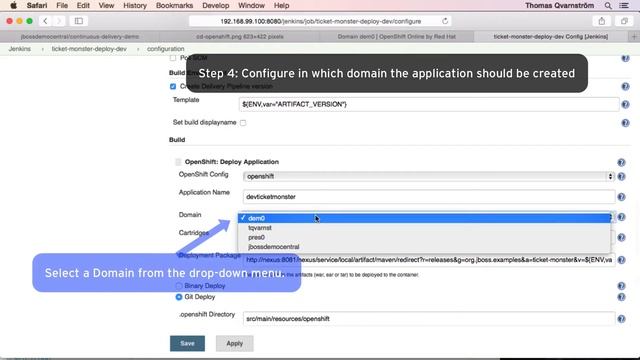The height and width of the screenshot is (360, 640).
Task: Open help for the Template field
Action: pyautogui.click(x=625, y=104)
